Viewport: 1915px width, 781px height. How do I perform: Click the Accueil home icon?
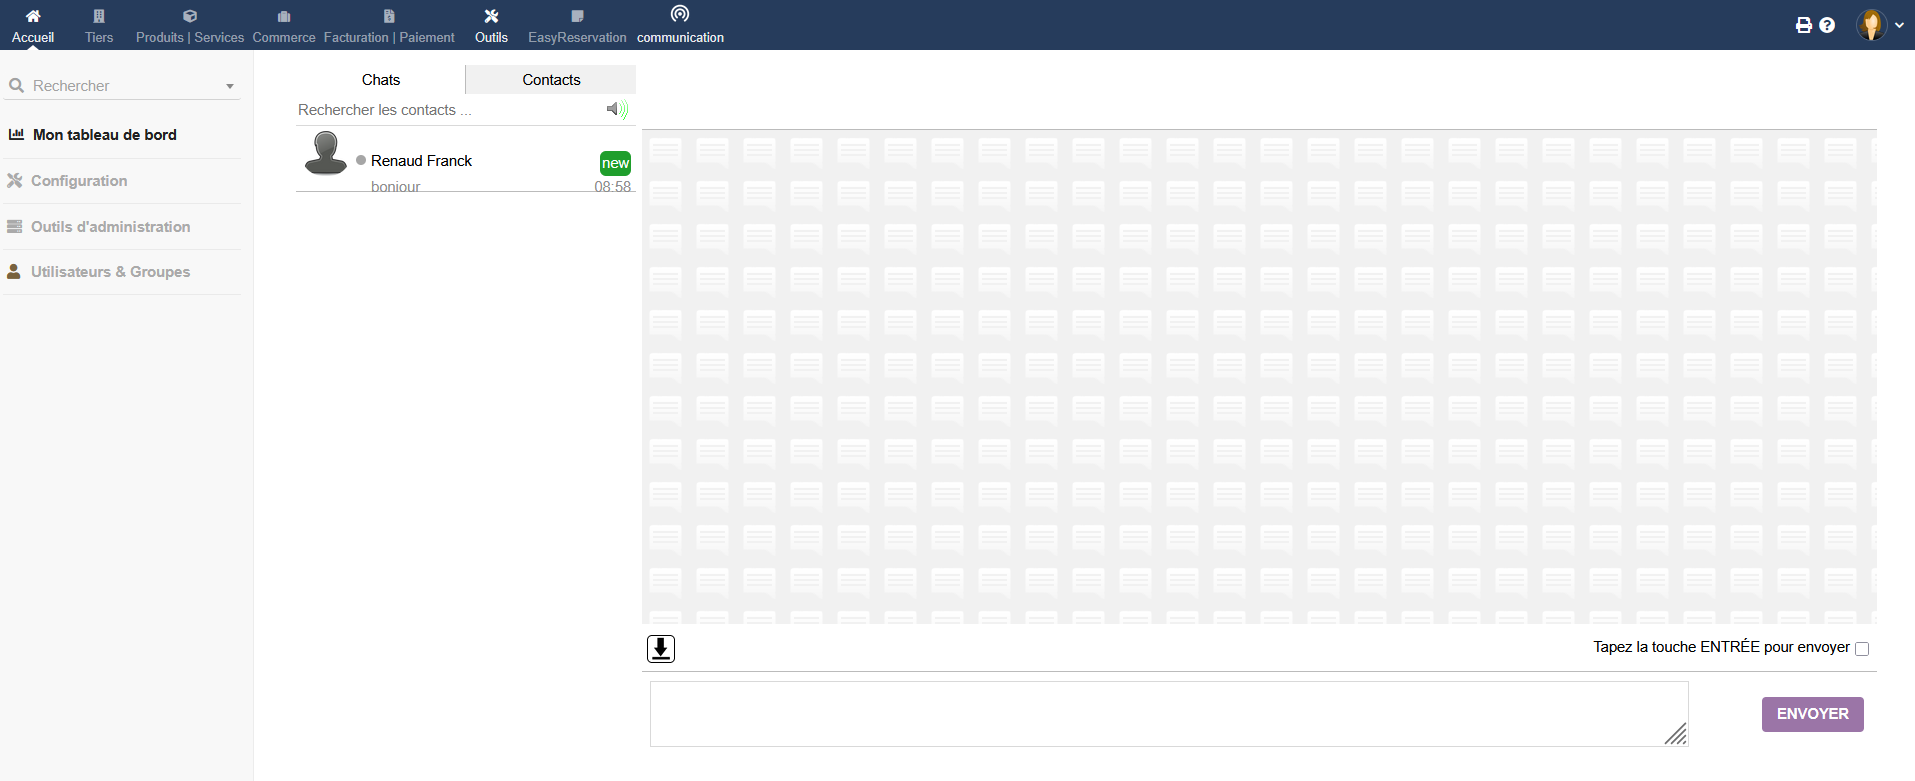(x=33, y=16)
